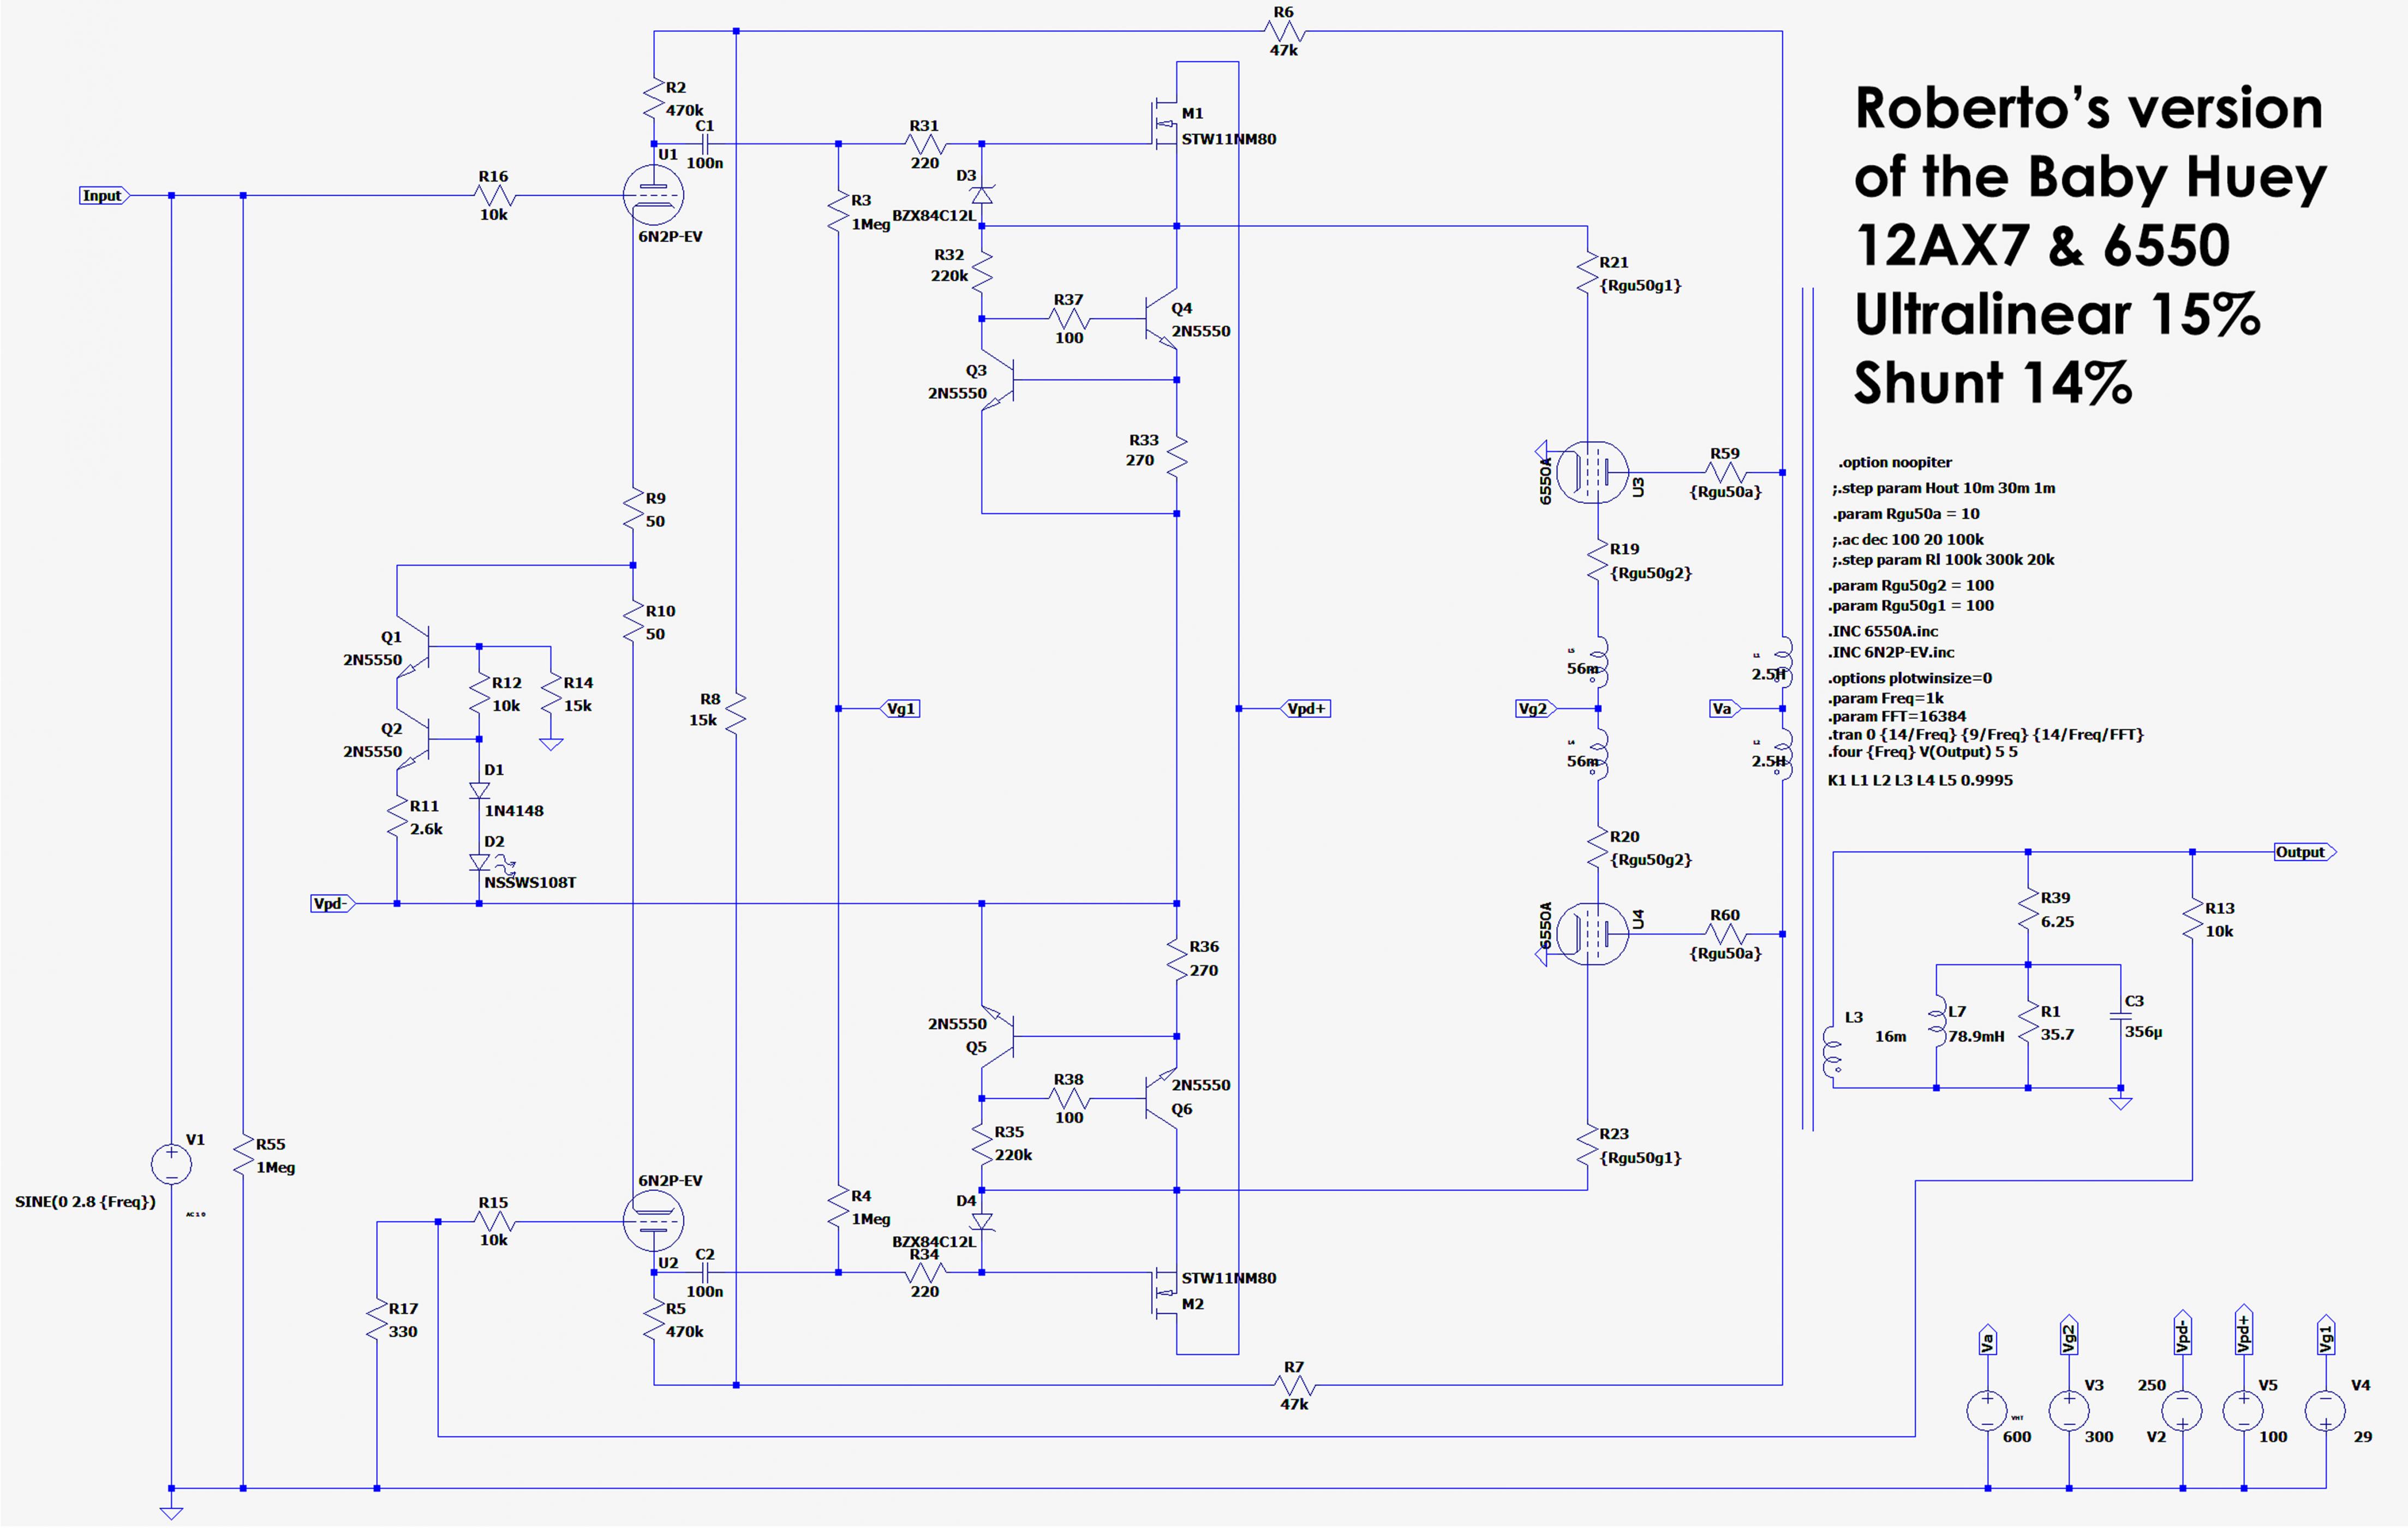This screenshot has width=2408, height=1528.
Task: Select resistor R7 47k at bottom
Action: point(1294,1385)
